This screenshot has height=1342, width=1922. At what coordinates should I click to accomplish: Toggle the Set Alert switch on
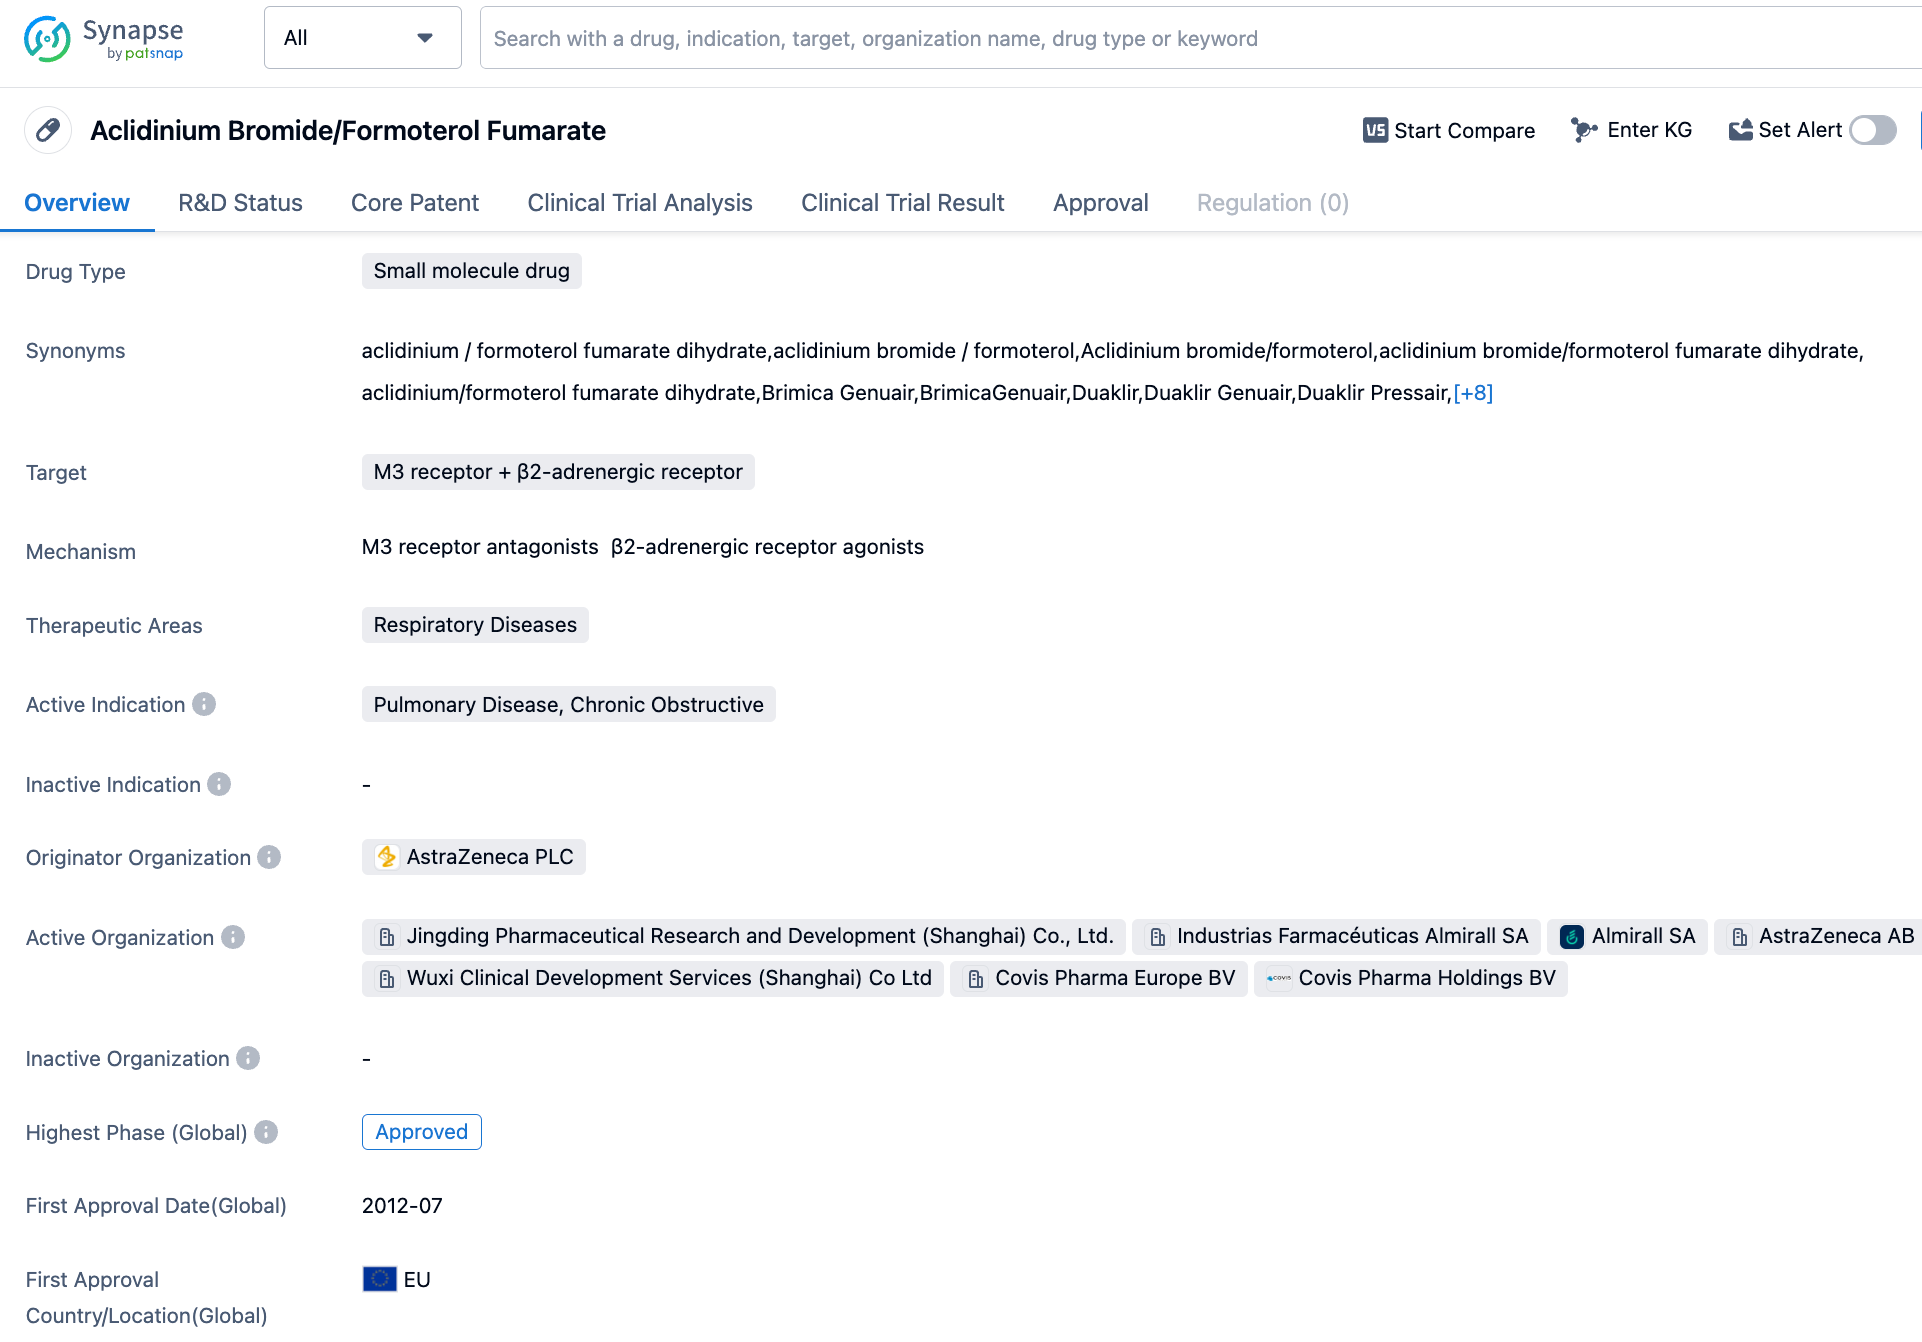pos(1877,131)
